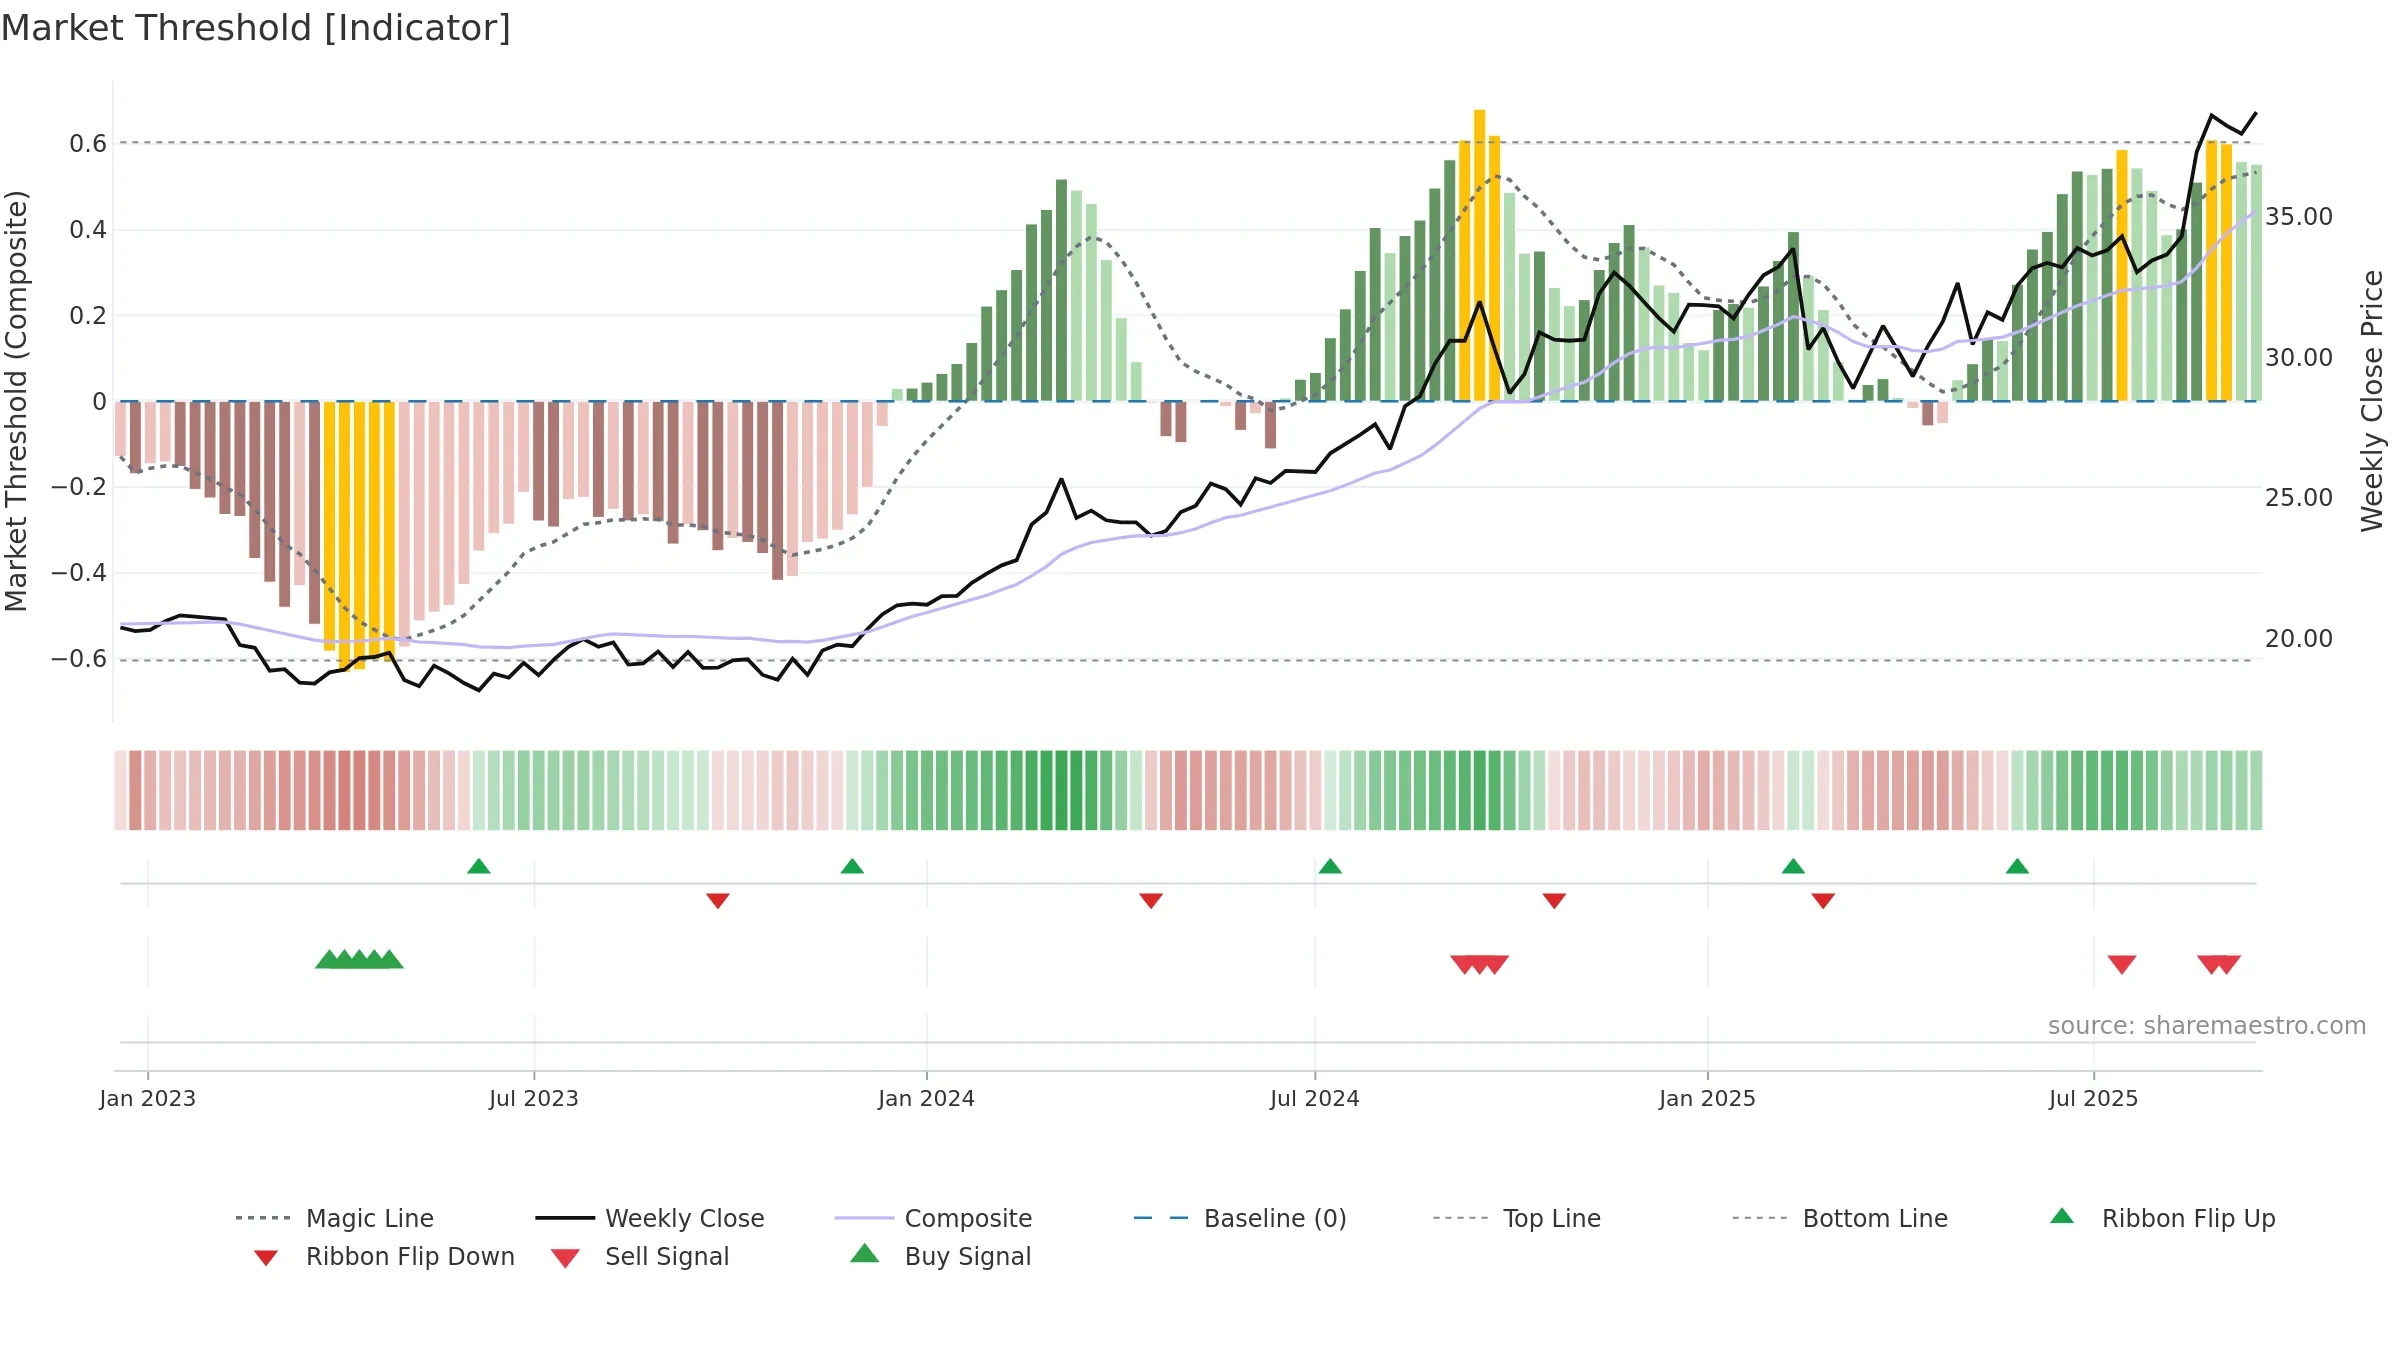Click the 25.00 price axis label
The height and width of the screenshot is (1350, 2400).
click(2299, 498)
